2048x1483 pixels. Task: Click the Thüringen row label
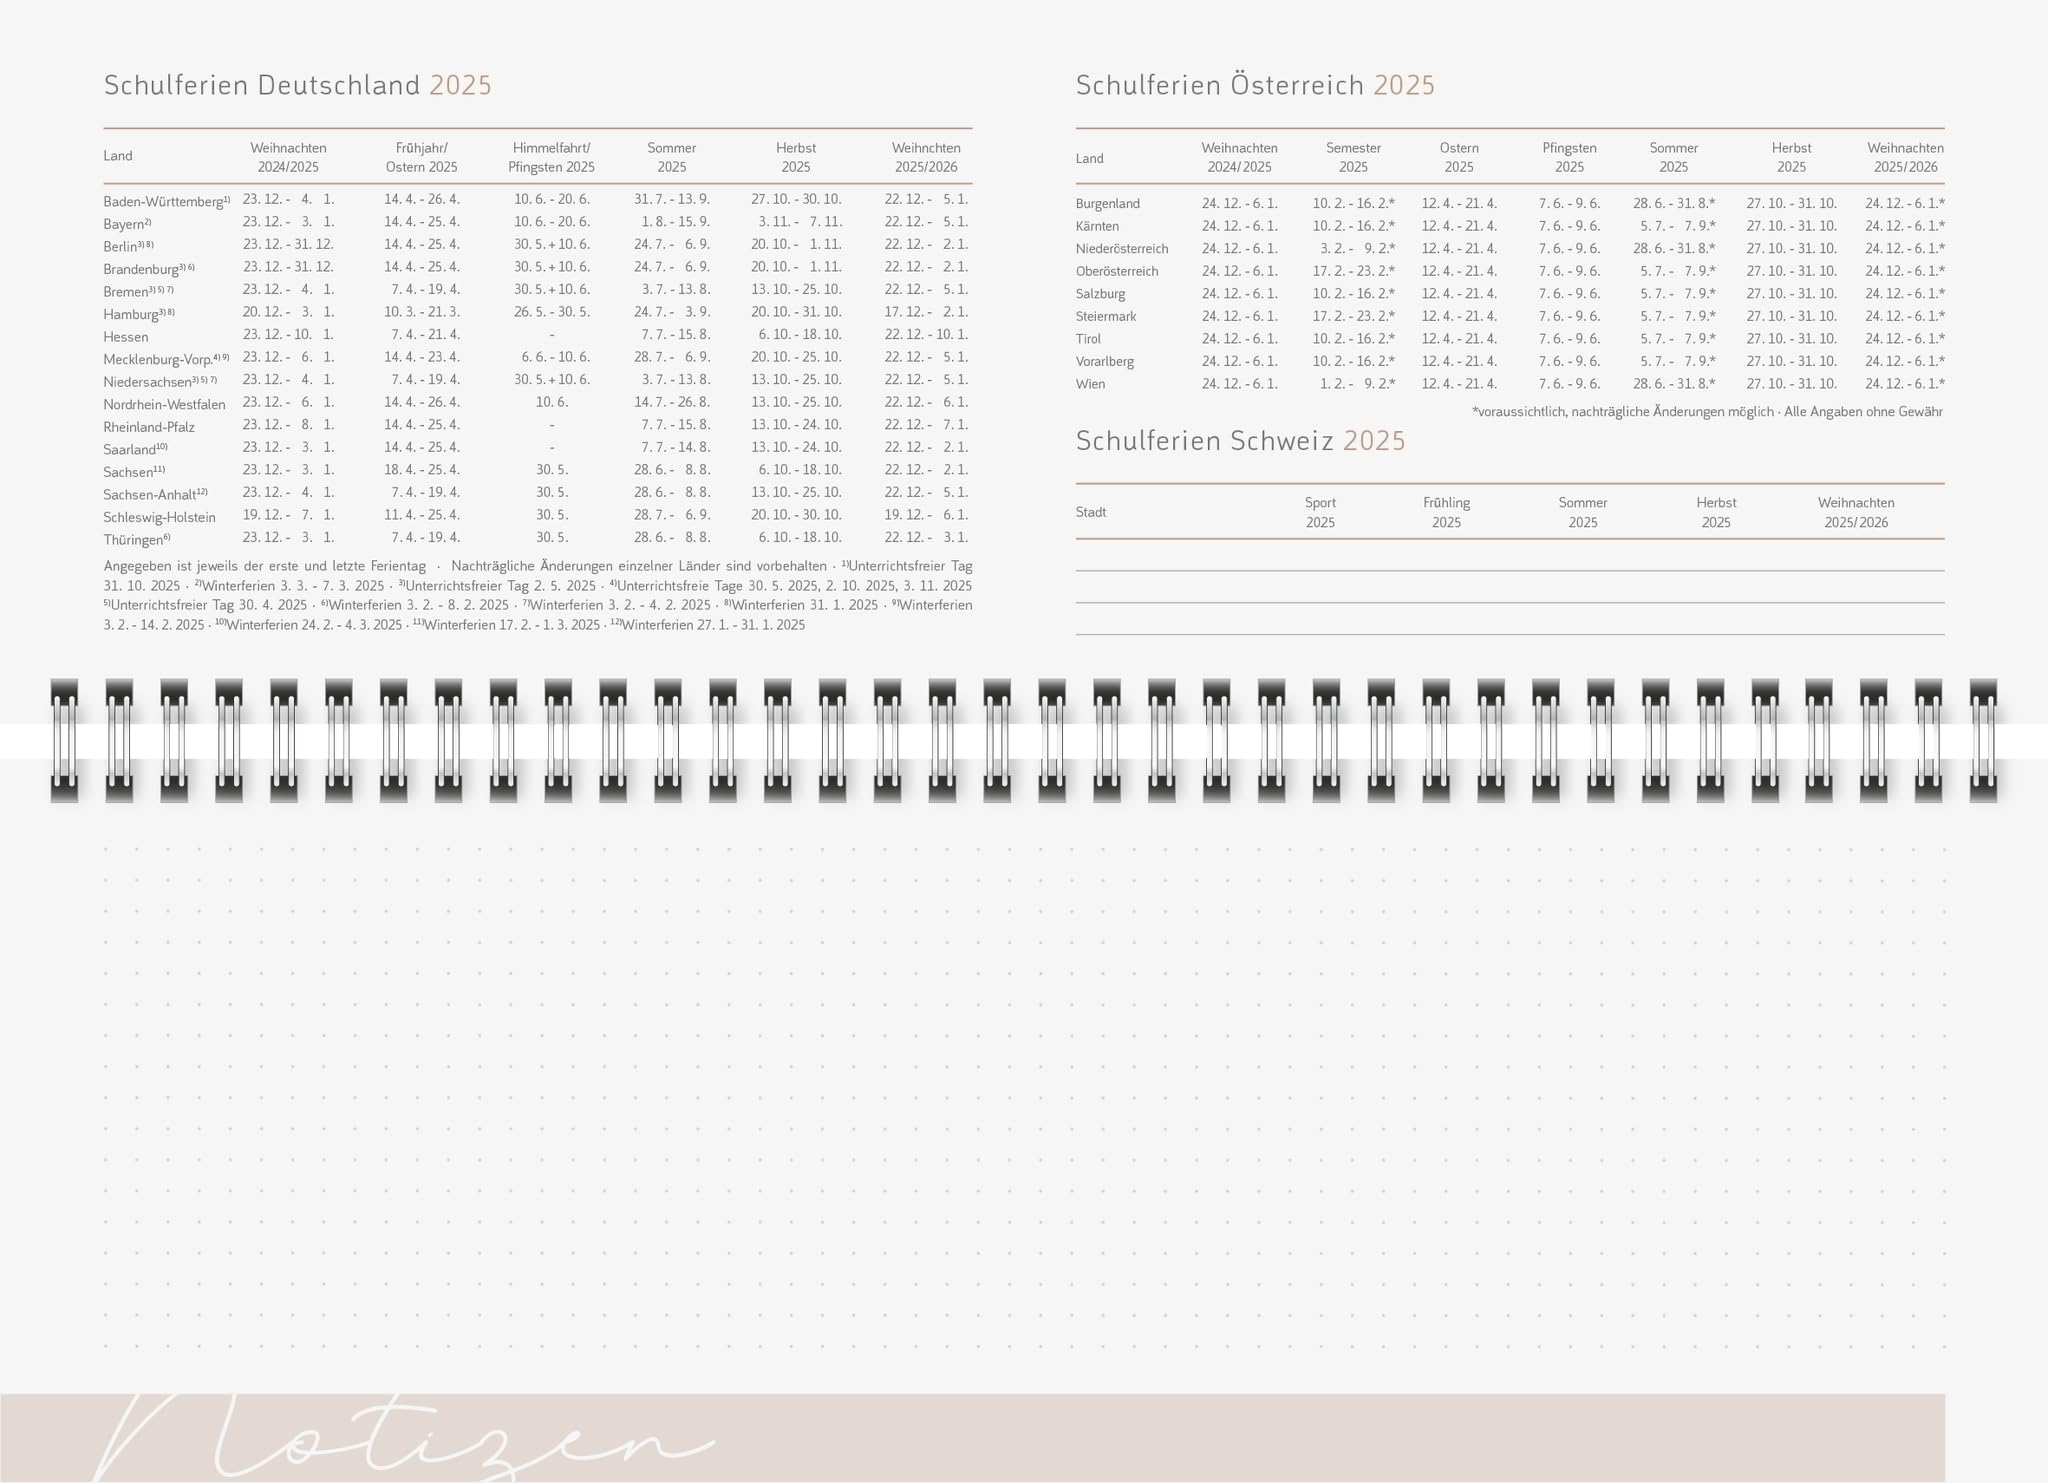pyautogui.click(x=137, y=539)
